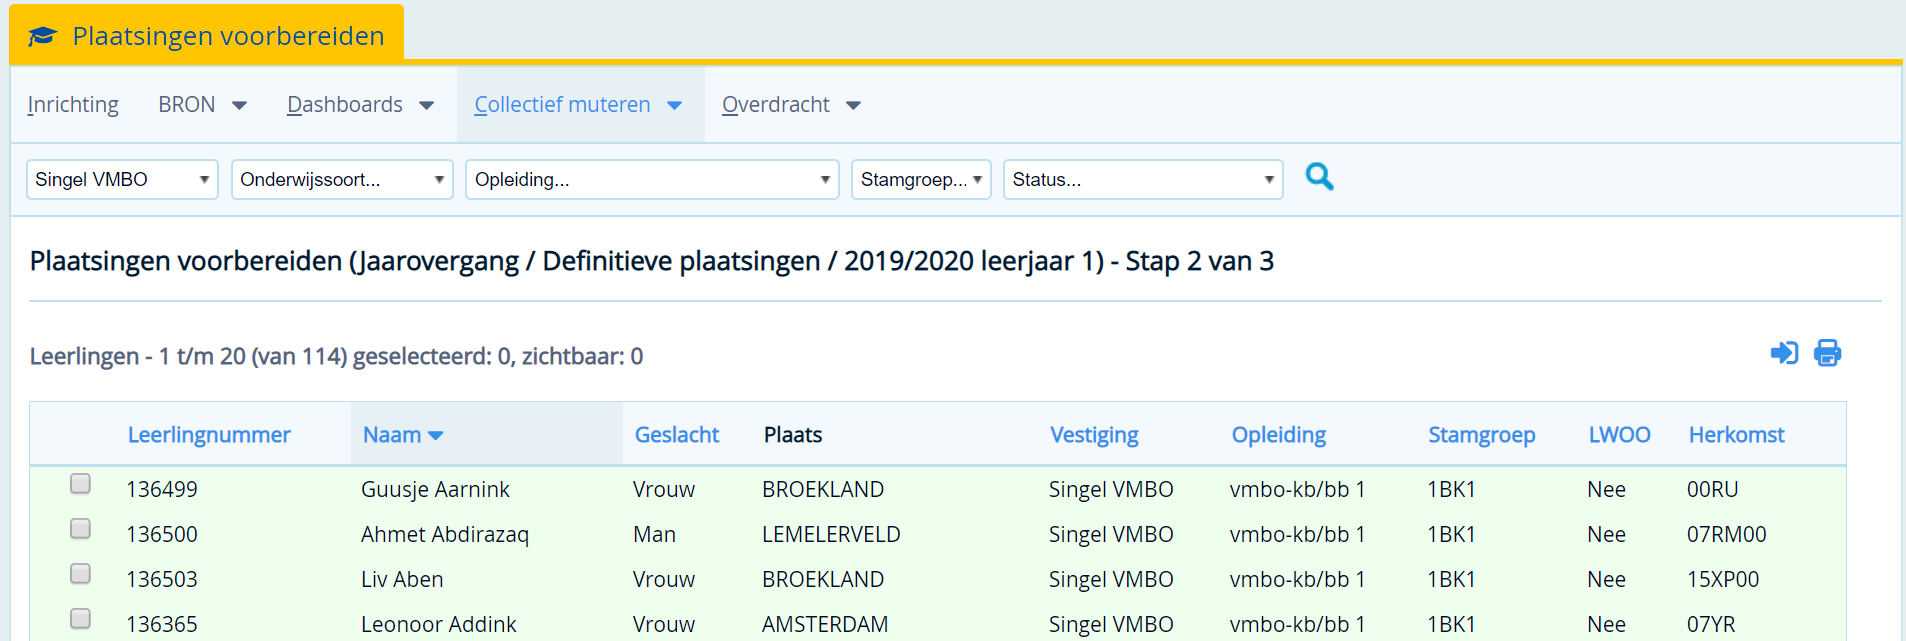Open the Stamgroep filter dropdown
1906x641 pixels.
921,180
